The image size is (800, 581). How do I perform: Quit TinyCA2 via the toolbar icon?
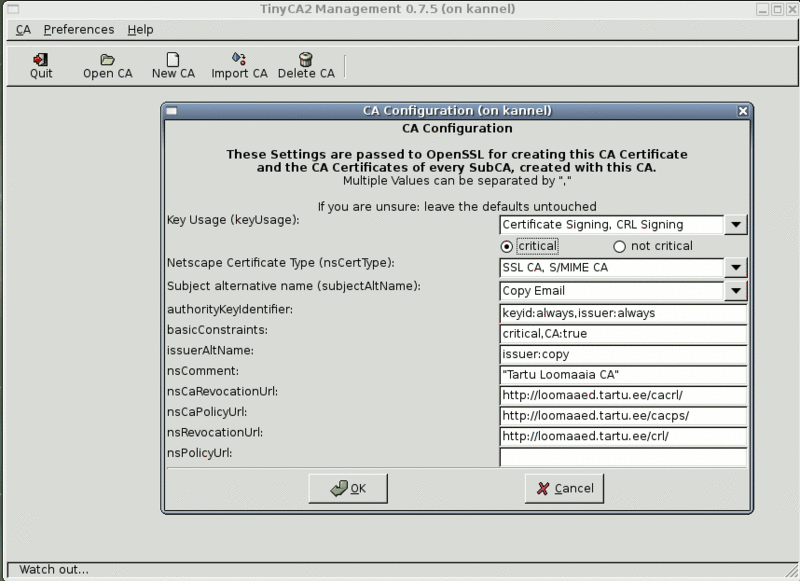tap(40, 63)
